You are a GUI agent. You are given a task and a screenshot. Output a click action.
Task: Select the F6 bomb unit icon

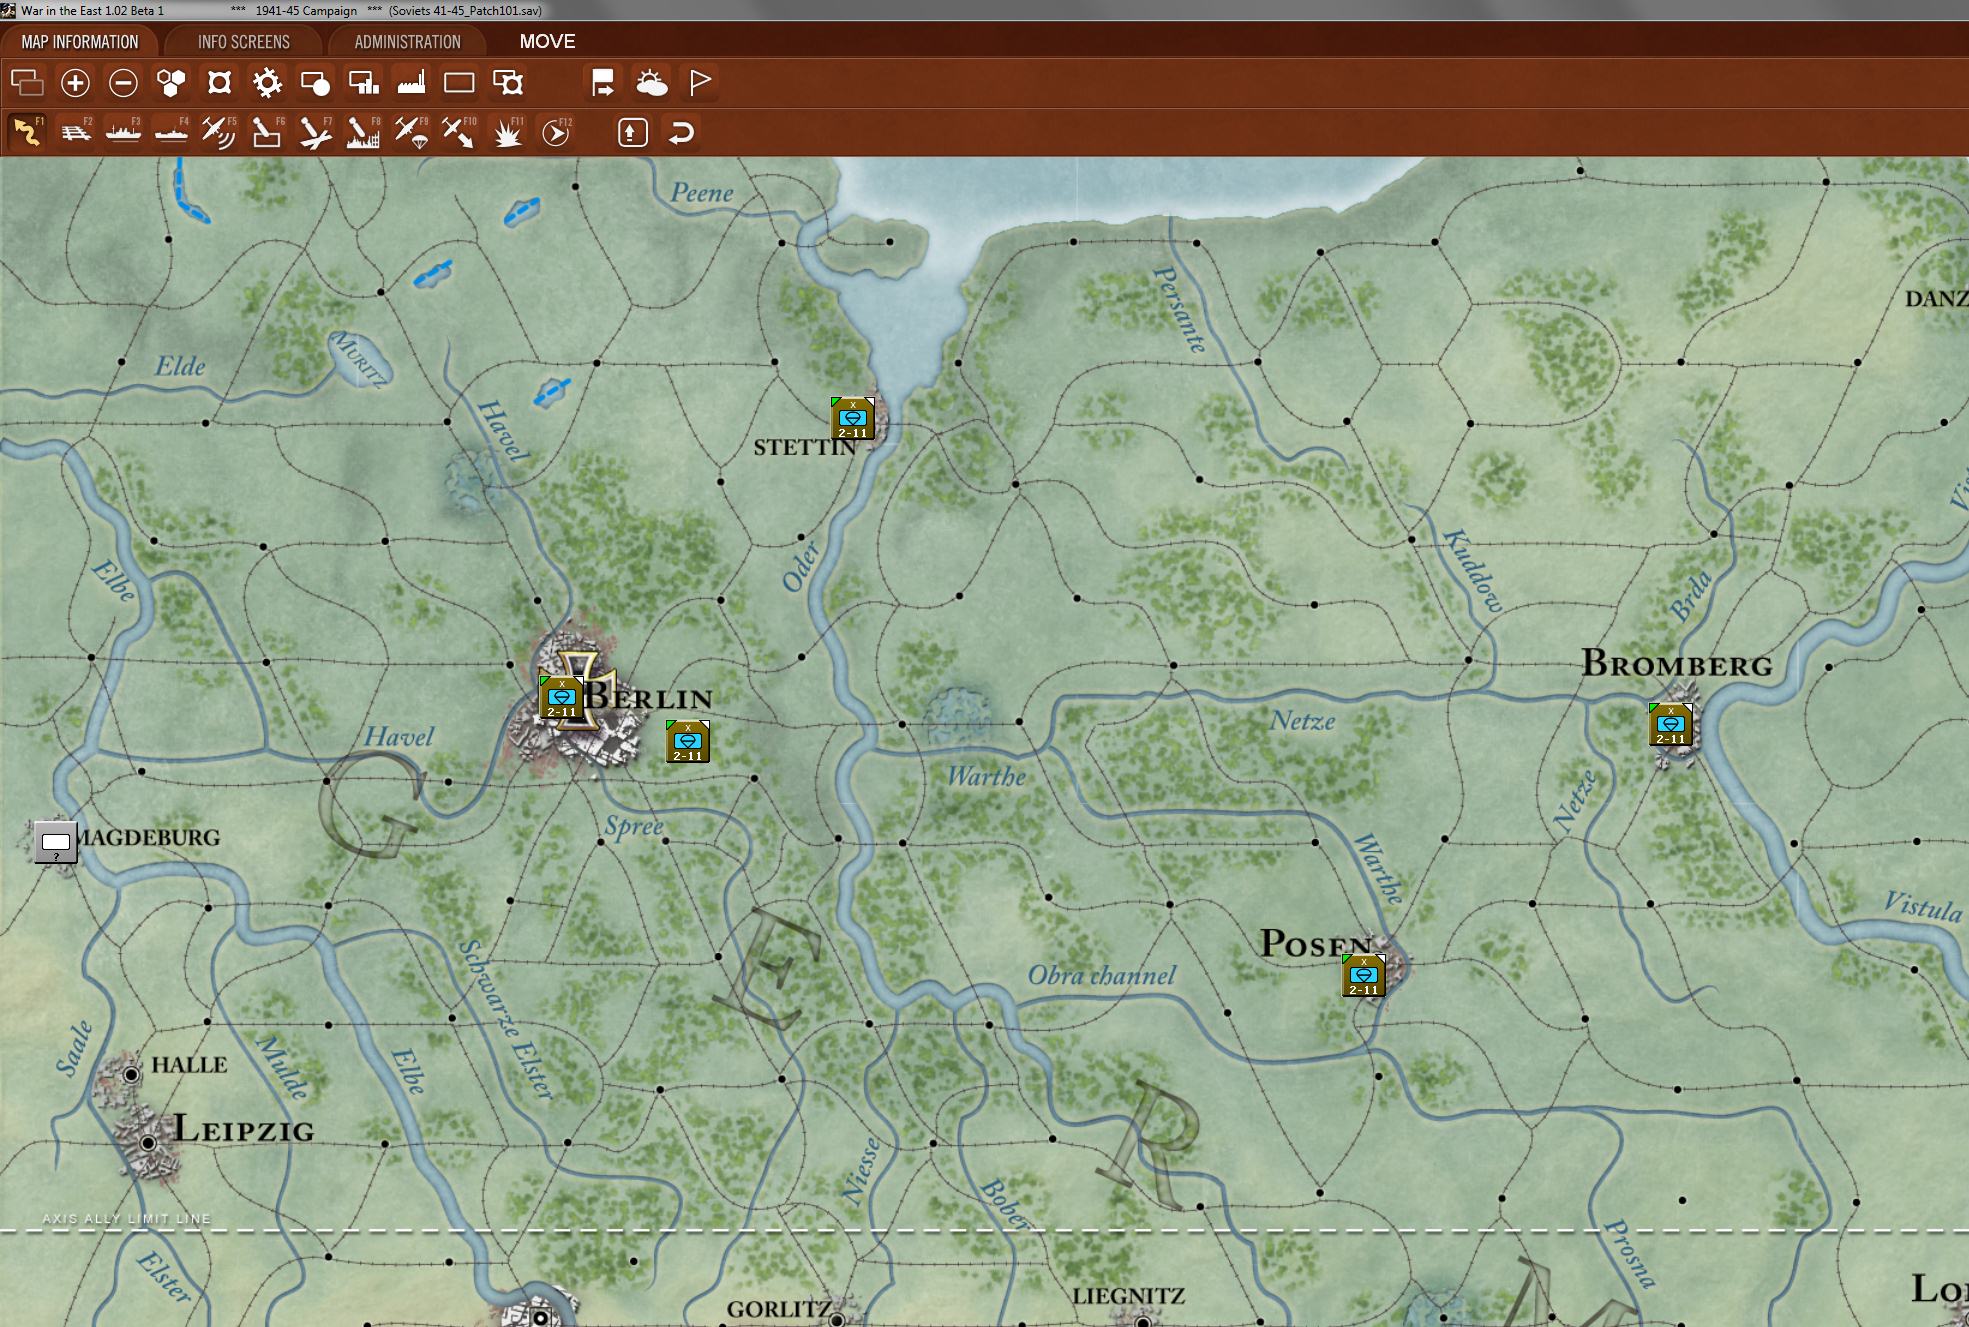(x=267, y=132)
